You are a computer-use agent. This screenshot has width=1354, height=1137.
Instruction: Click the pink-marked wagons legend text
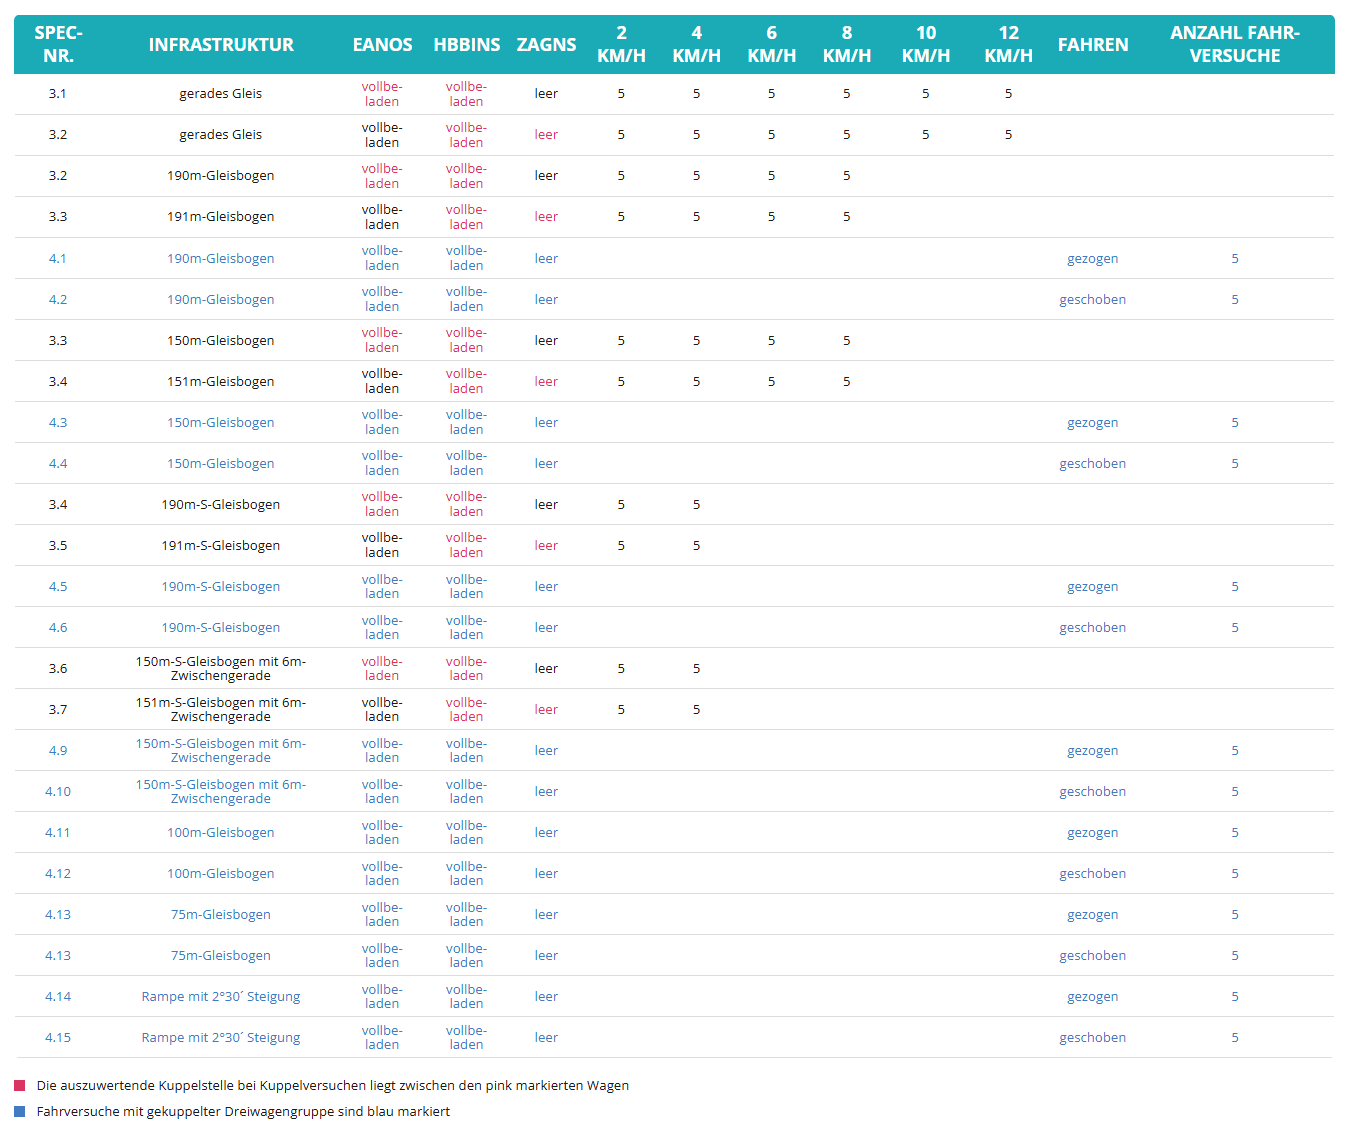[x=332, y=1085]
